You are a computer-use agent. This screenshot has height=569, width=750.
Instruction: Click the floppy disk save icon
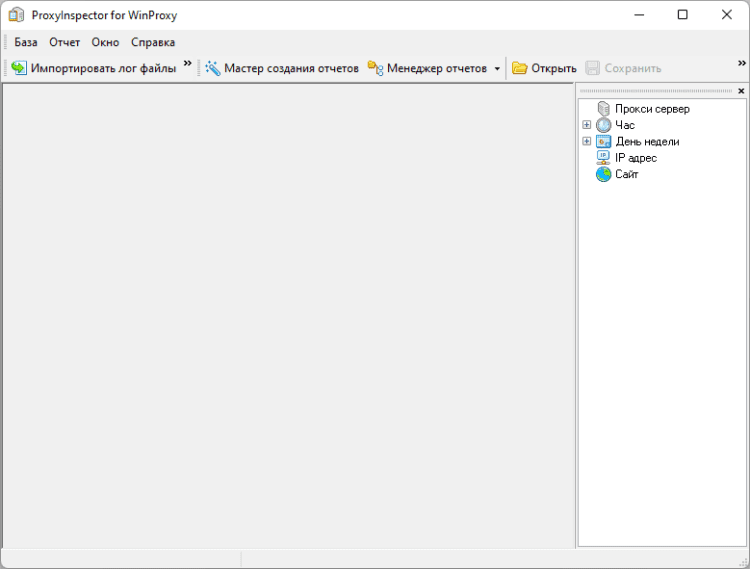tap(593, 68)
